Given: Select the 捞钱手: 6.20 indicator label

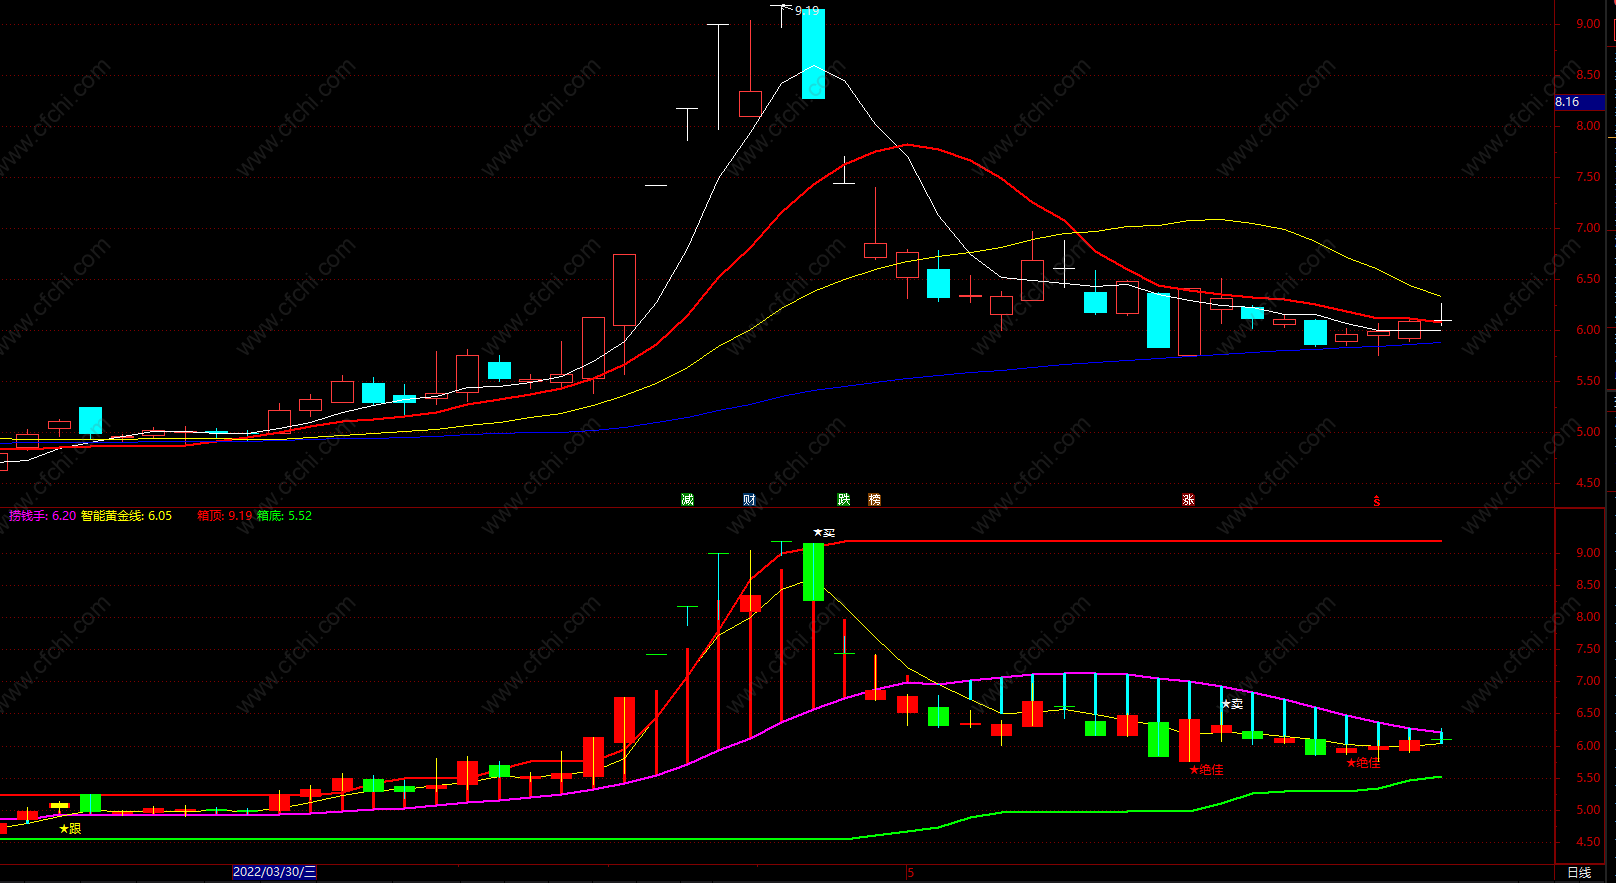Looking at the screenshot, I should [x=42, y=516].
